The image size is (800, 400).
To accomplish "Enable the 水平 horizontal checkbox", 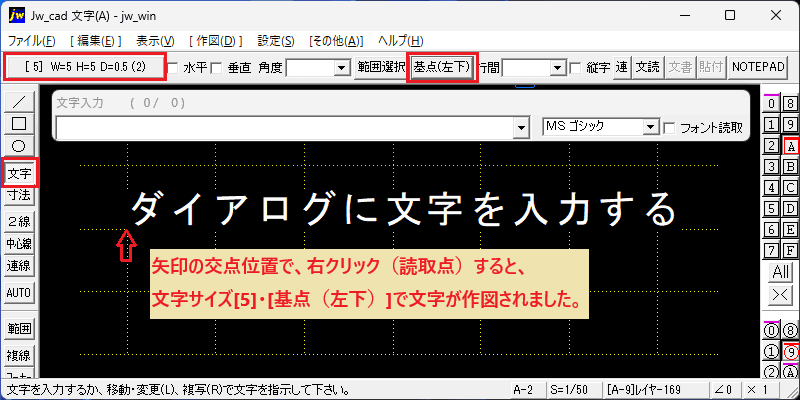I will (173, 68).
